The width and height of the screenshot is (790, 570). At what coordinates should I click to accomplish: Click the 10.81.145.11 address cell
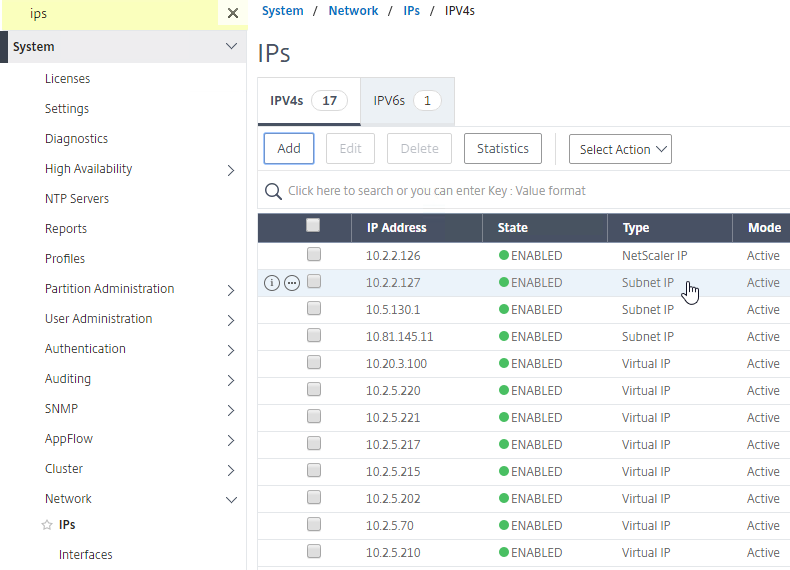click(400, 337)
